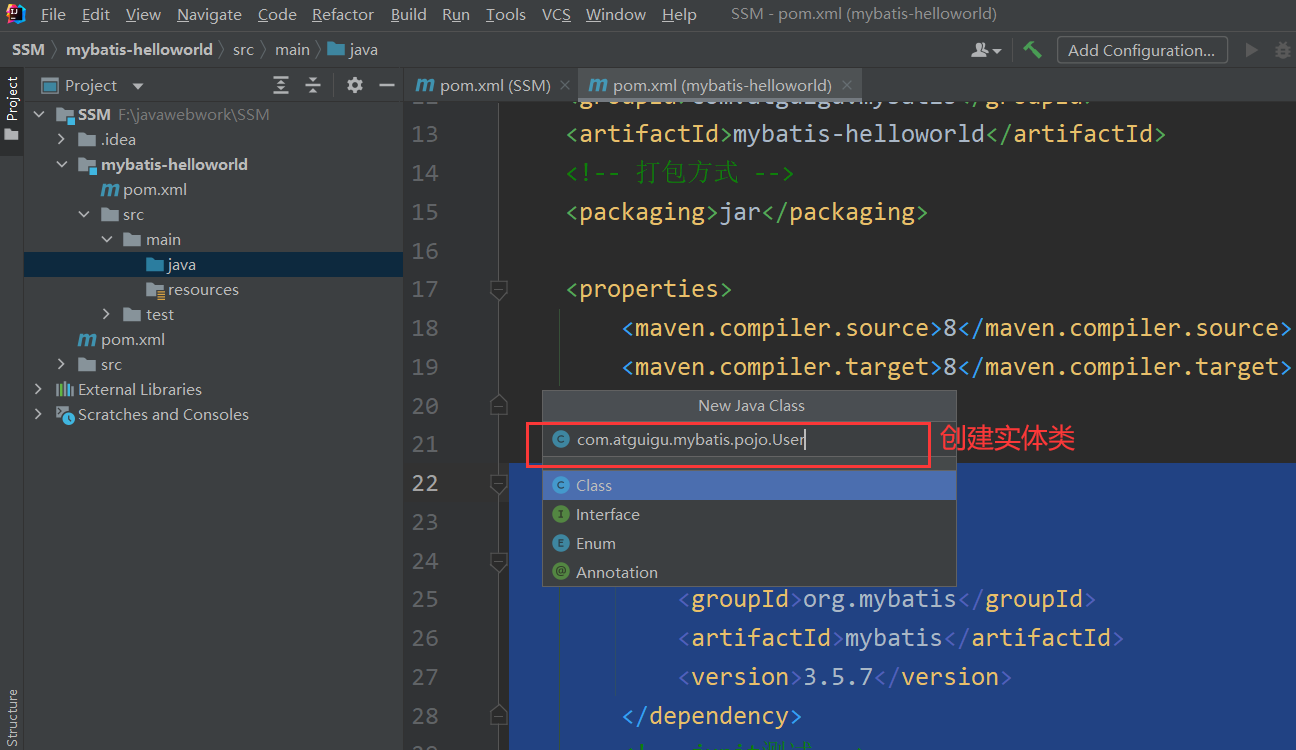Open the Run menu
The width and height of the screenshot is (1296, 750).
click(456, 14)
